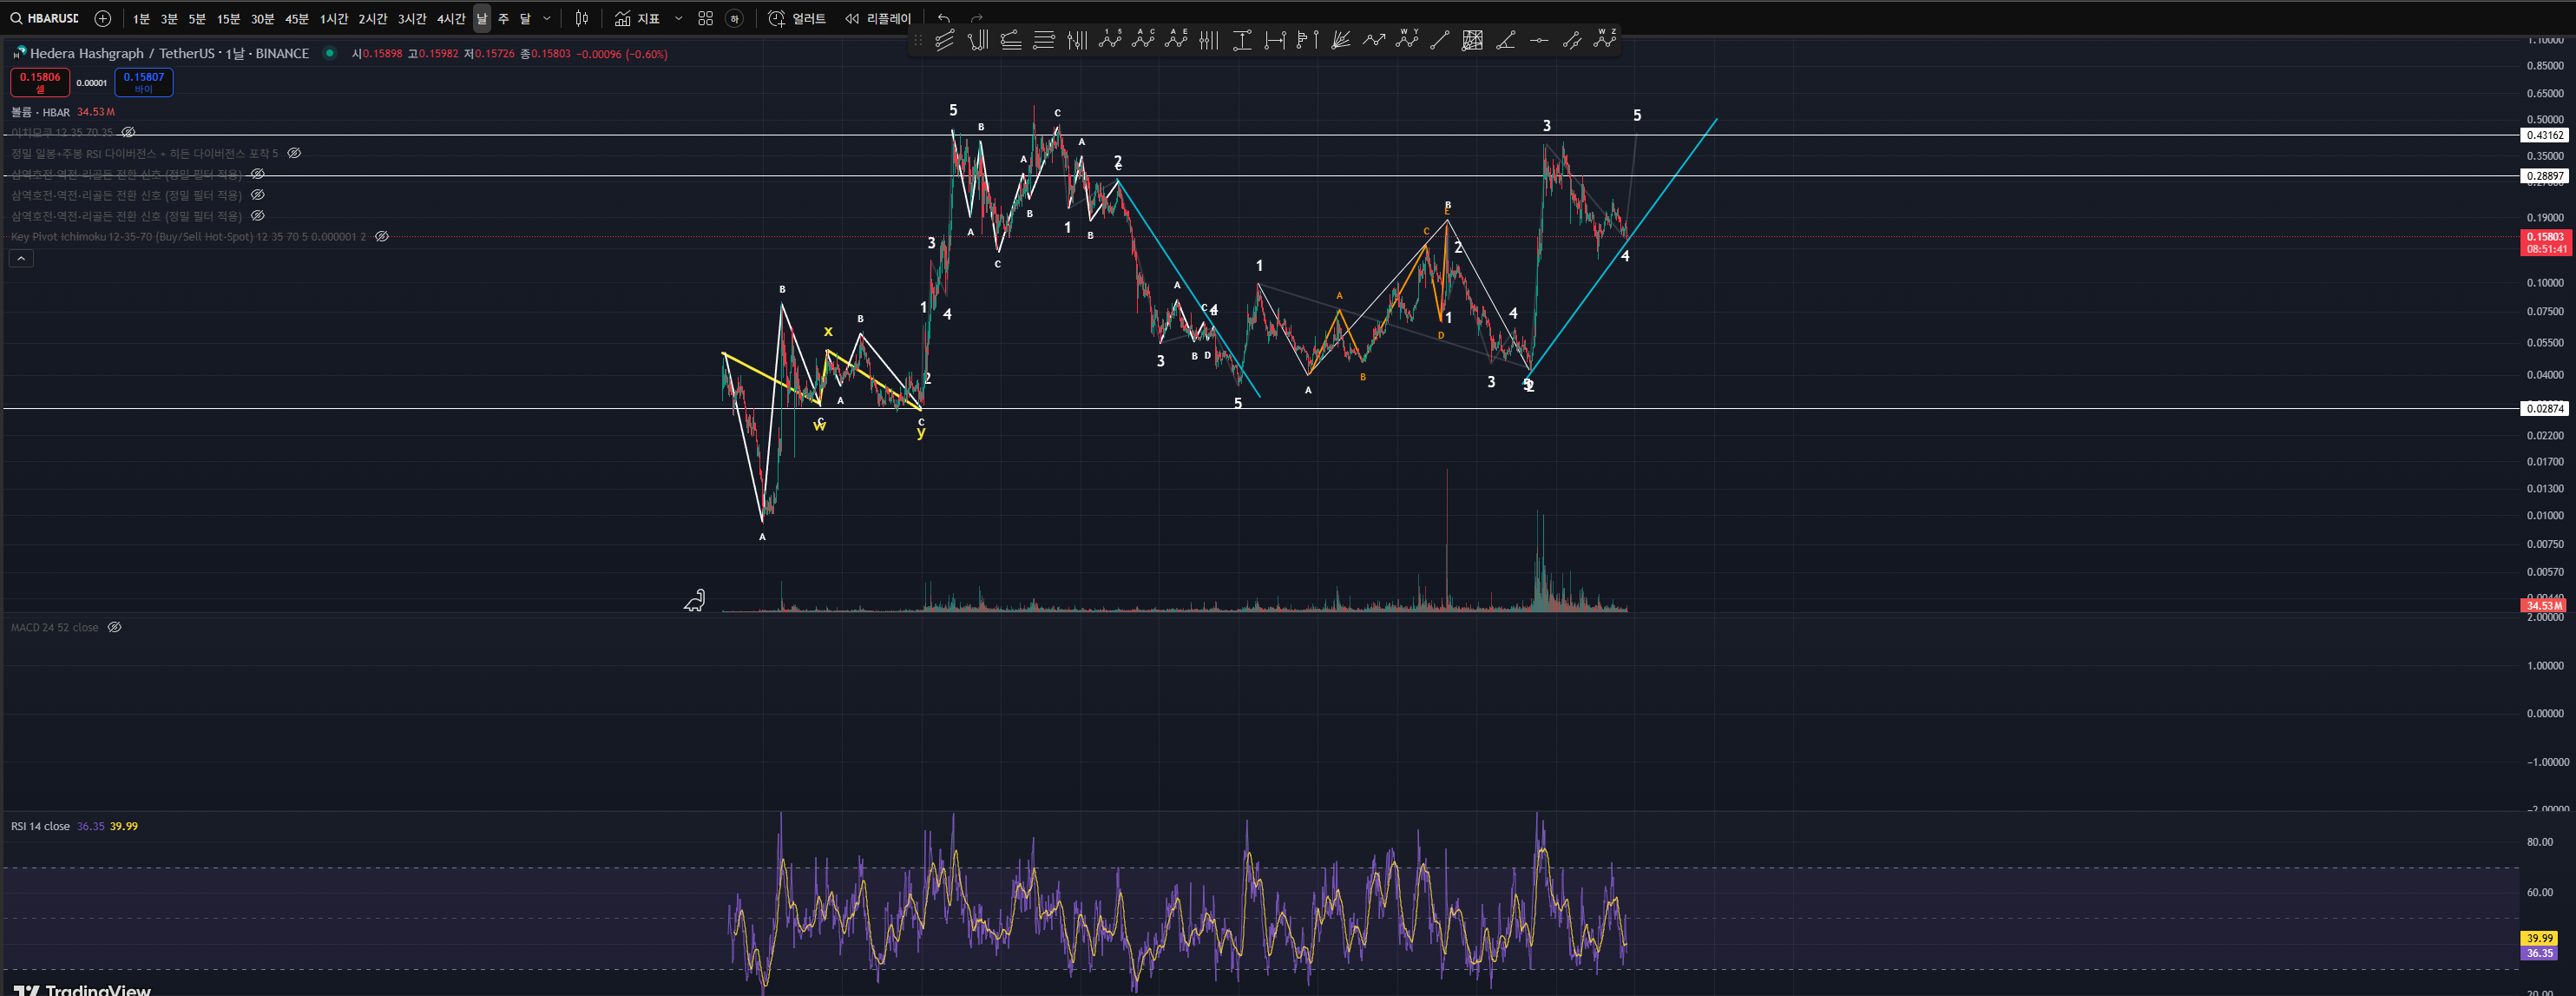Screen dimensions: 2576x996
Task: Grab the drawing toolbar drag handle
Action: (918, 40)
